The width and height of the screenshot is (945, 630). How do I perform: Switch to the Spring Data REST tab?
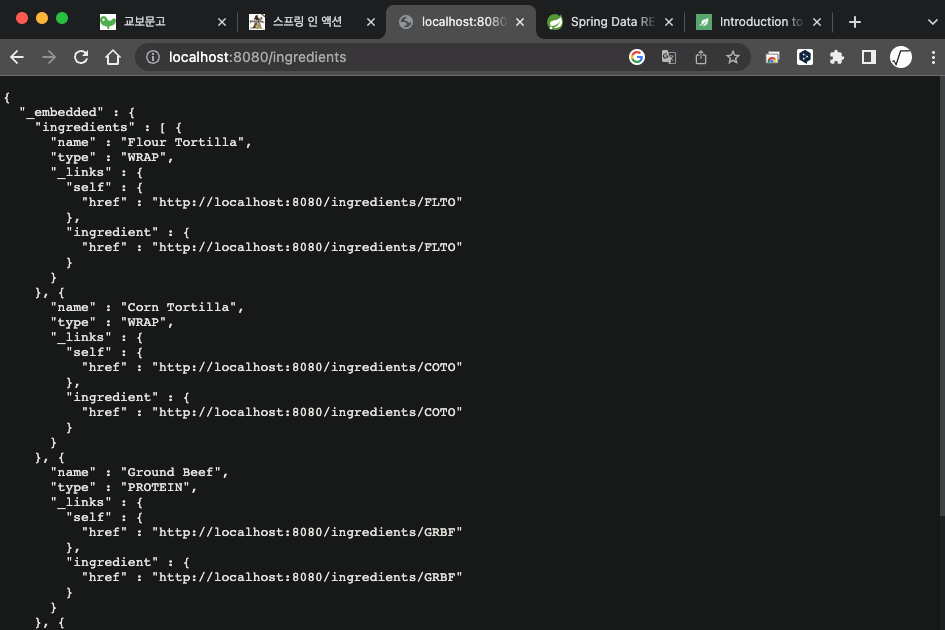point(611,22)
